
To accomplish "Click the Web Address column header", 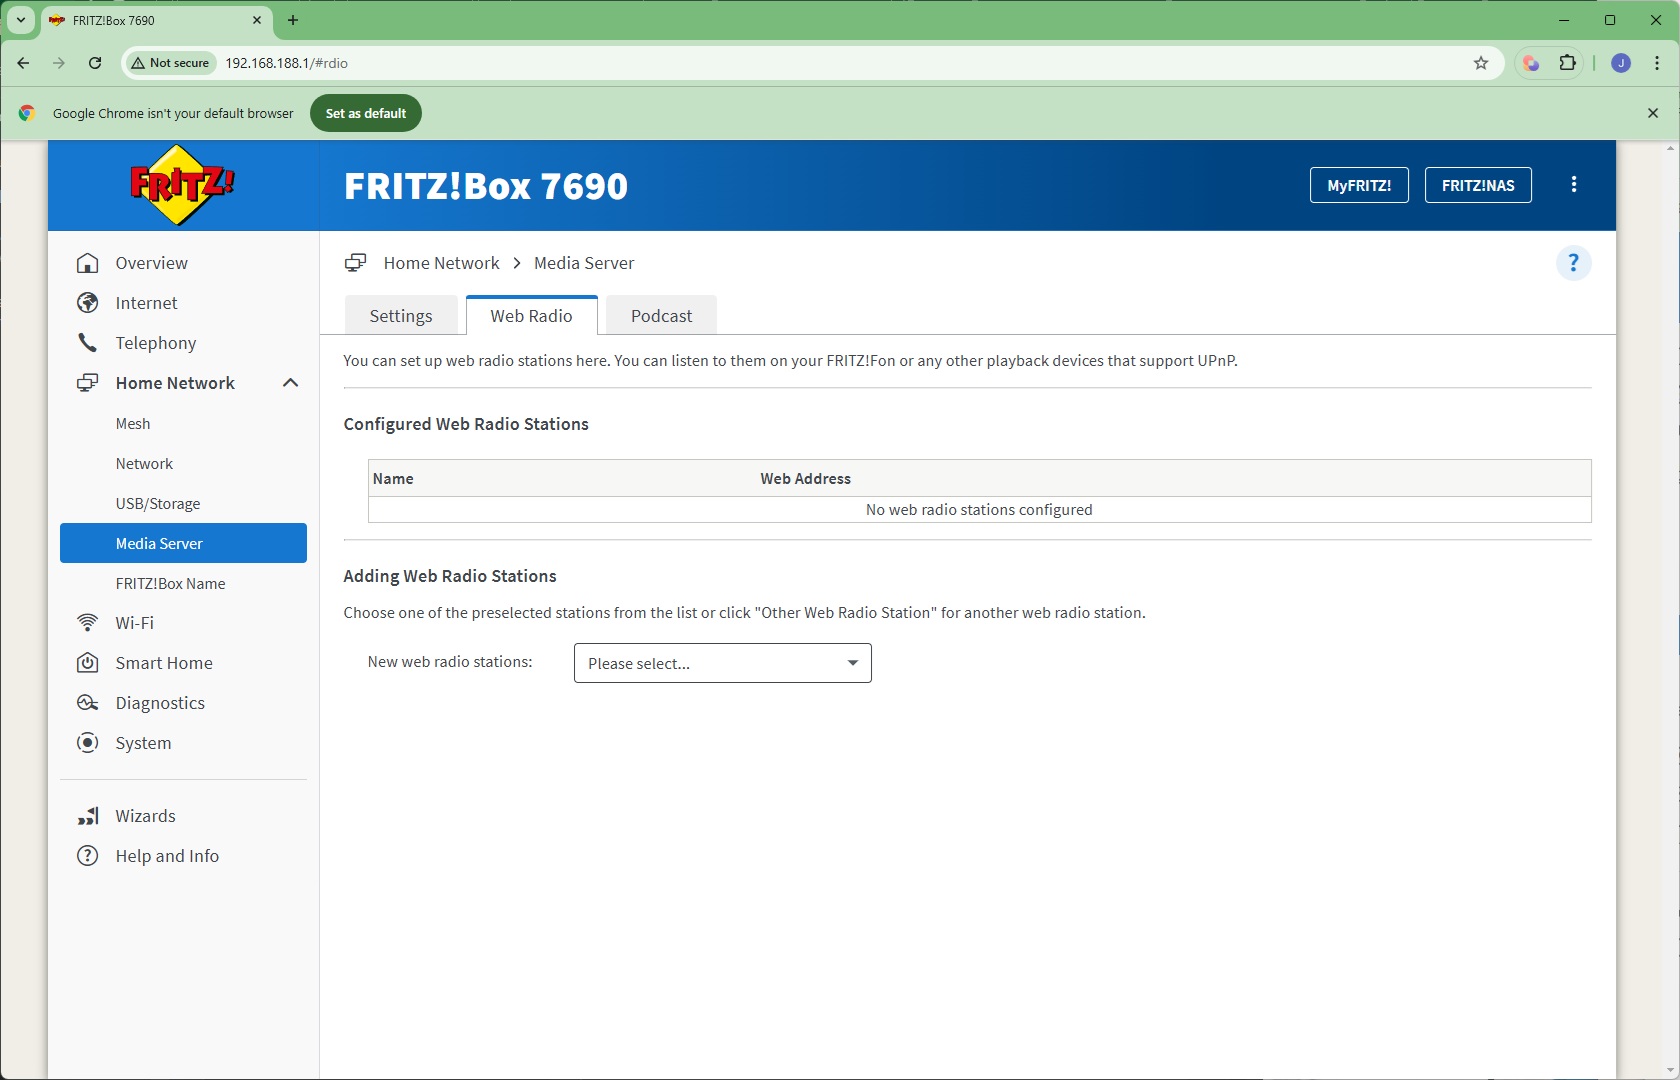I will 806,479.
